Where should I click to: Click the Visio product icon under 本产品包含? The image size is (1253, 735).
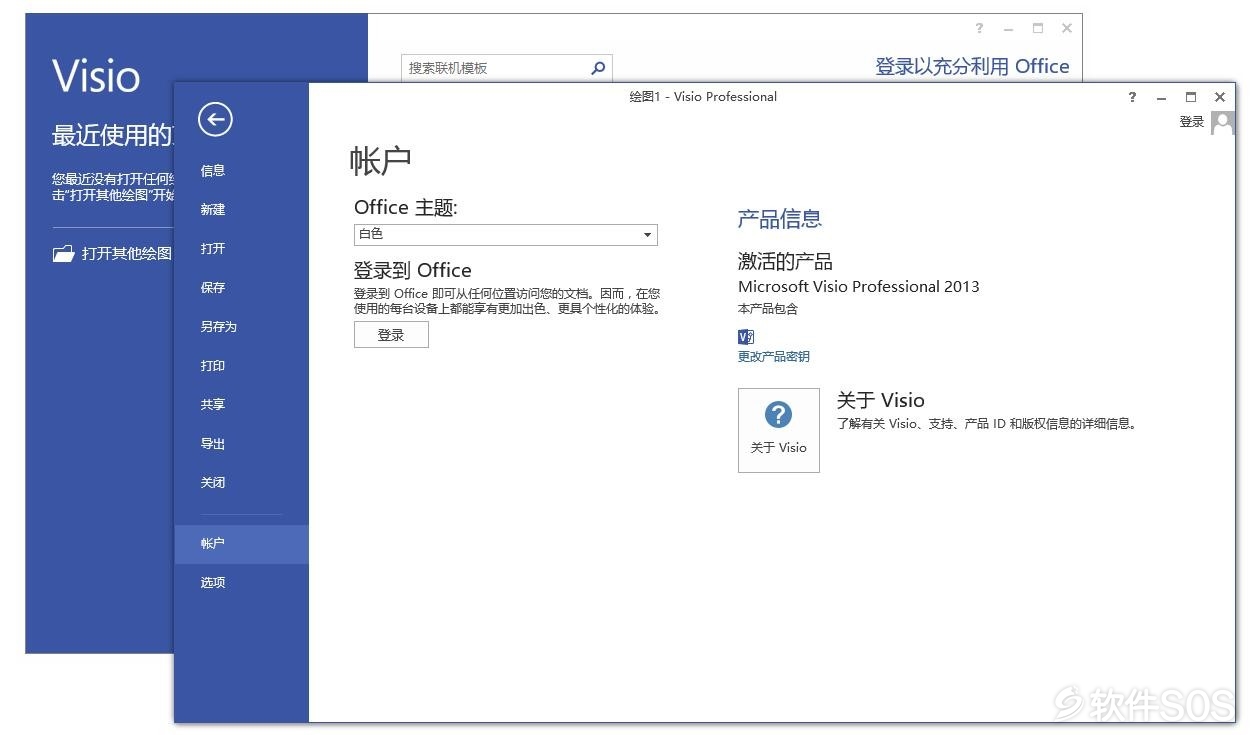point(745,337)
